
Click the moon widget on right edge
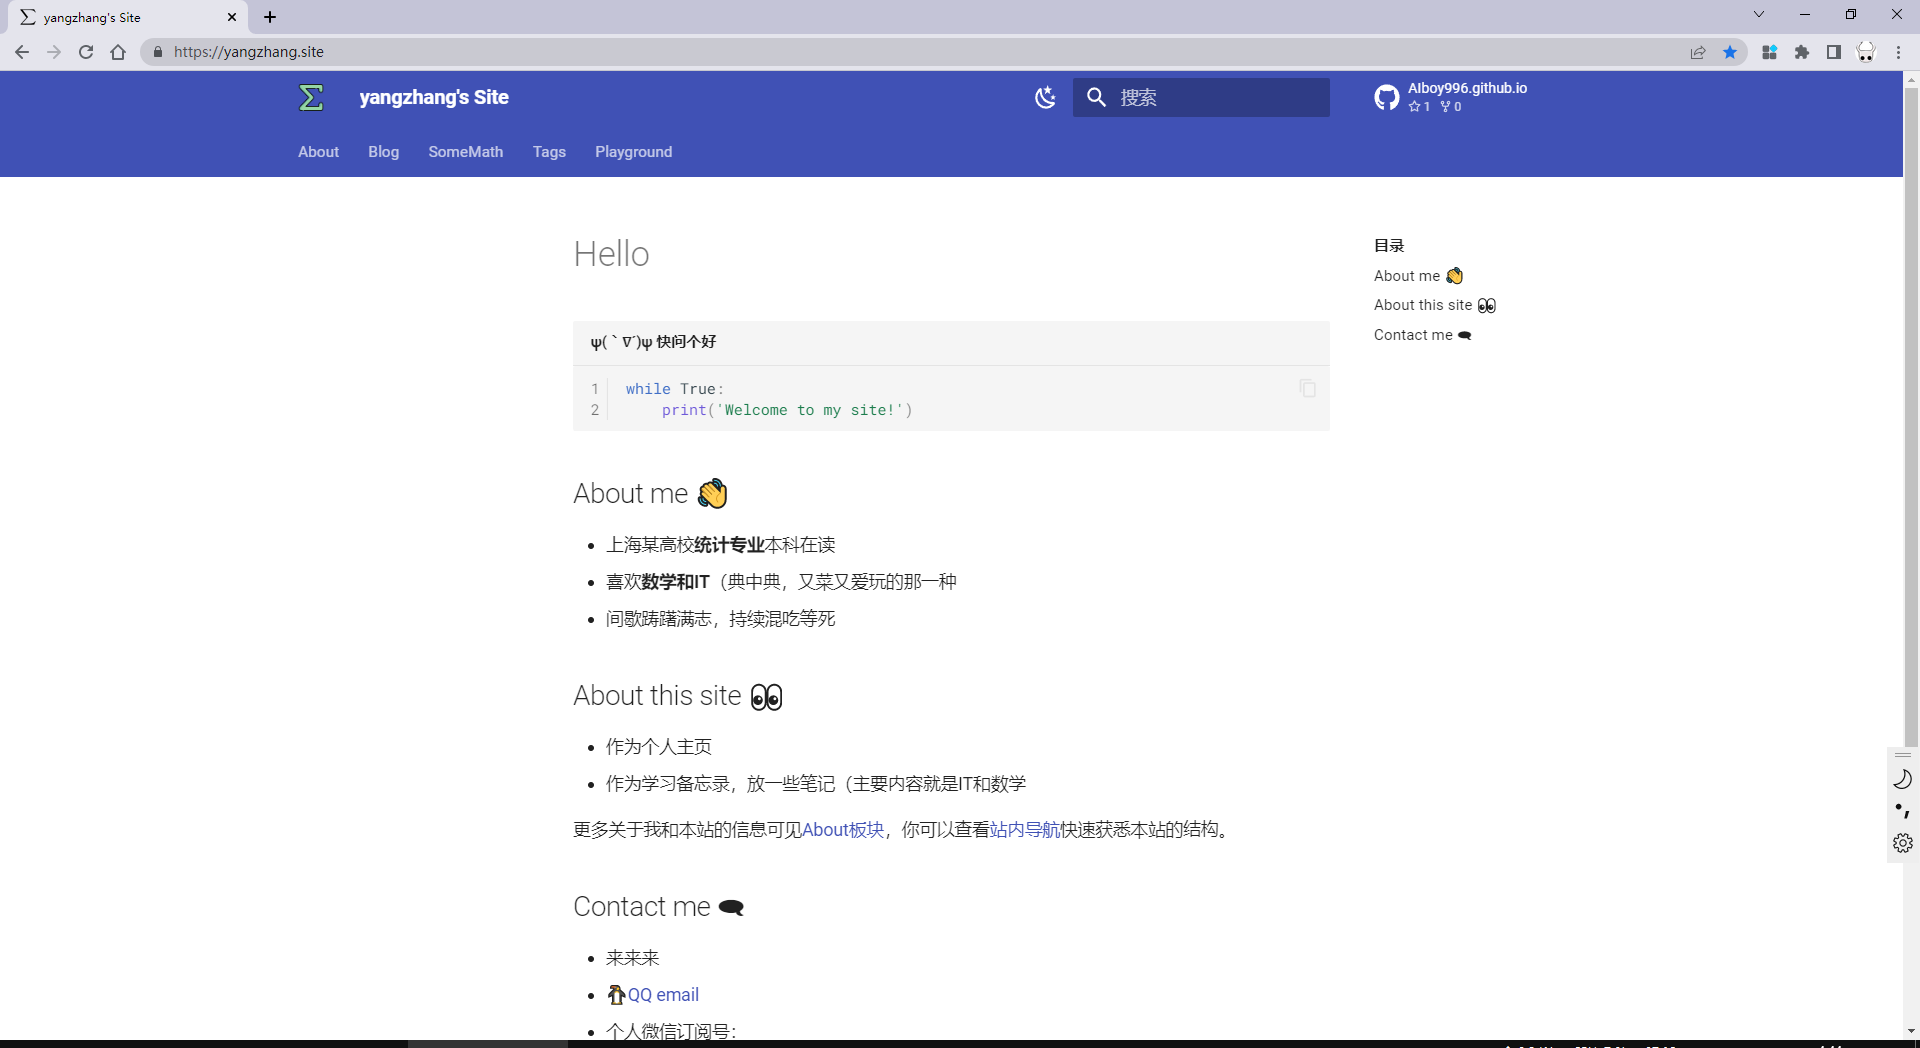coord(1902,779)
